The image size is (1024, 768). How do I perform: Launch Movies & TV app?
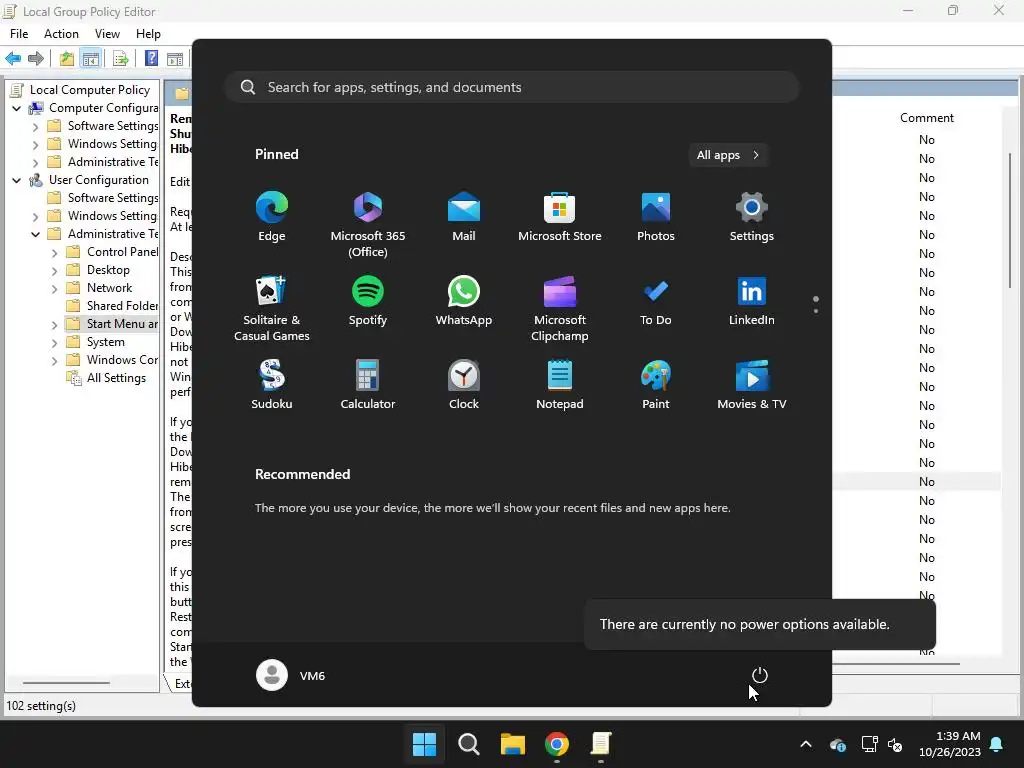click(x=752, y=385)
